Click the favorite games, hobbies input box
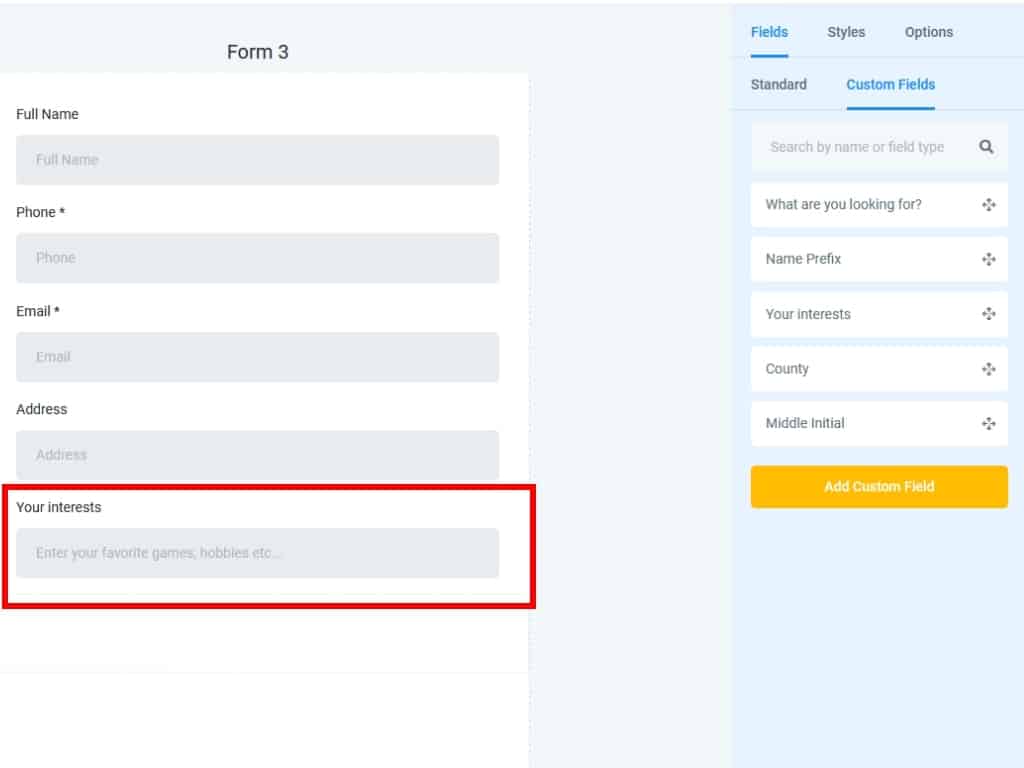The height and width of the screenshot is (768, 1024). coord(257,553)
